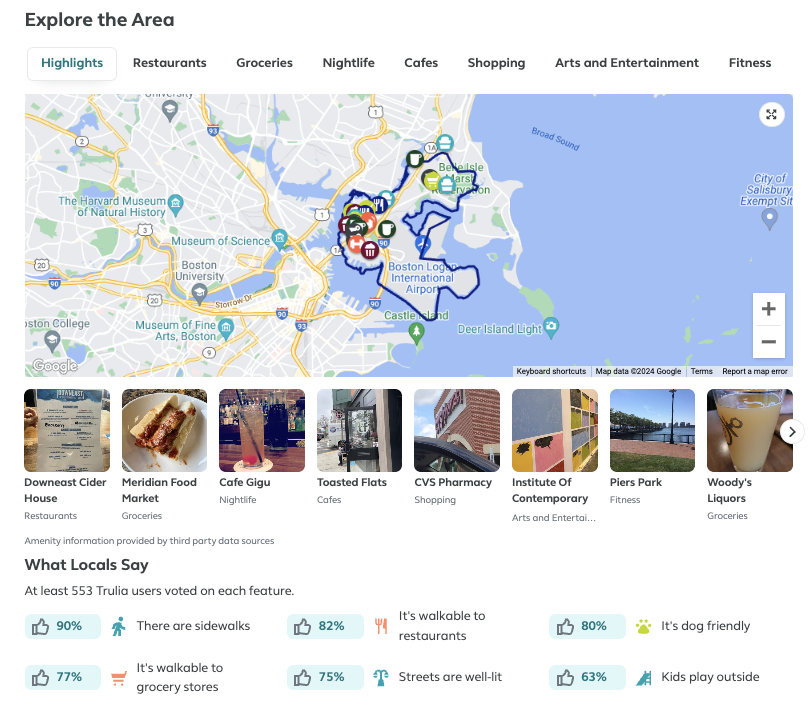Click thumbs-up 63% kids play outside
The image size is (809, 714).
click(587, 677)
